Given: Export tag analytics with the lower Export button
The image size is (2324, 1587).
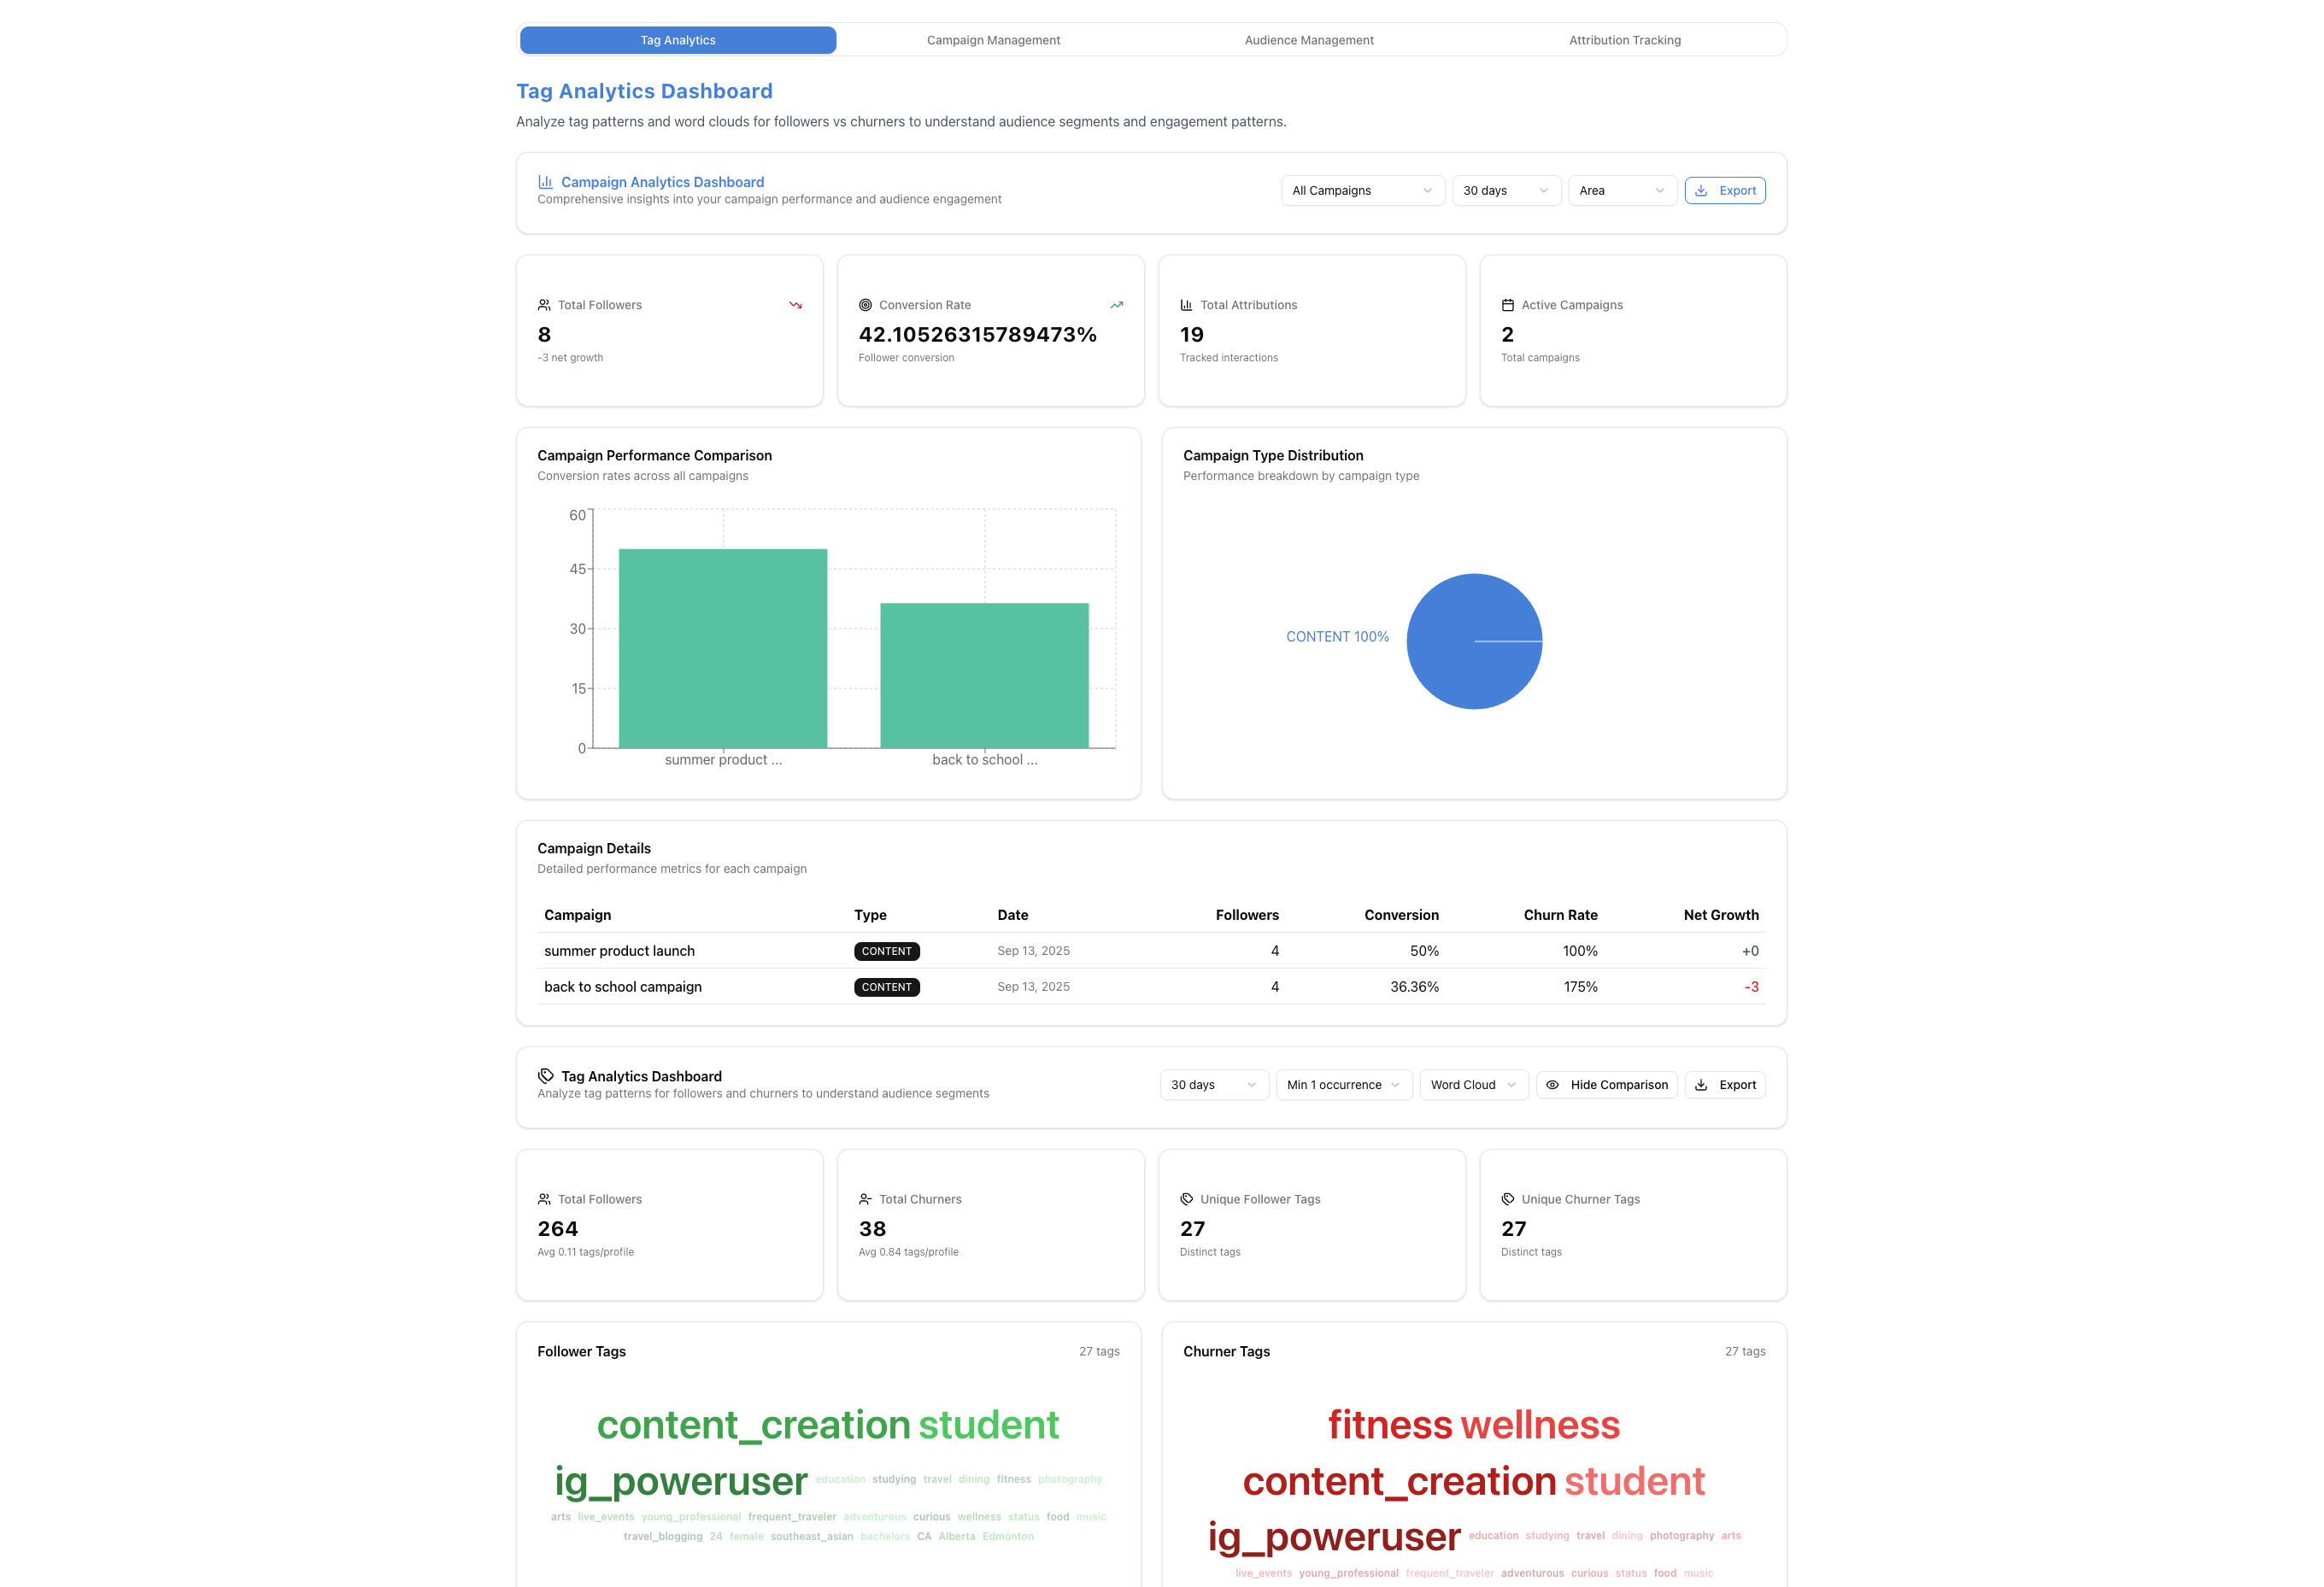Looking at the screenshot, I should [x=1724, y=1085].
